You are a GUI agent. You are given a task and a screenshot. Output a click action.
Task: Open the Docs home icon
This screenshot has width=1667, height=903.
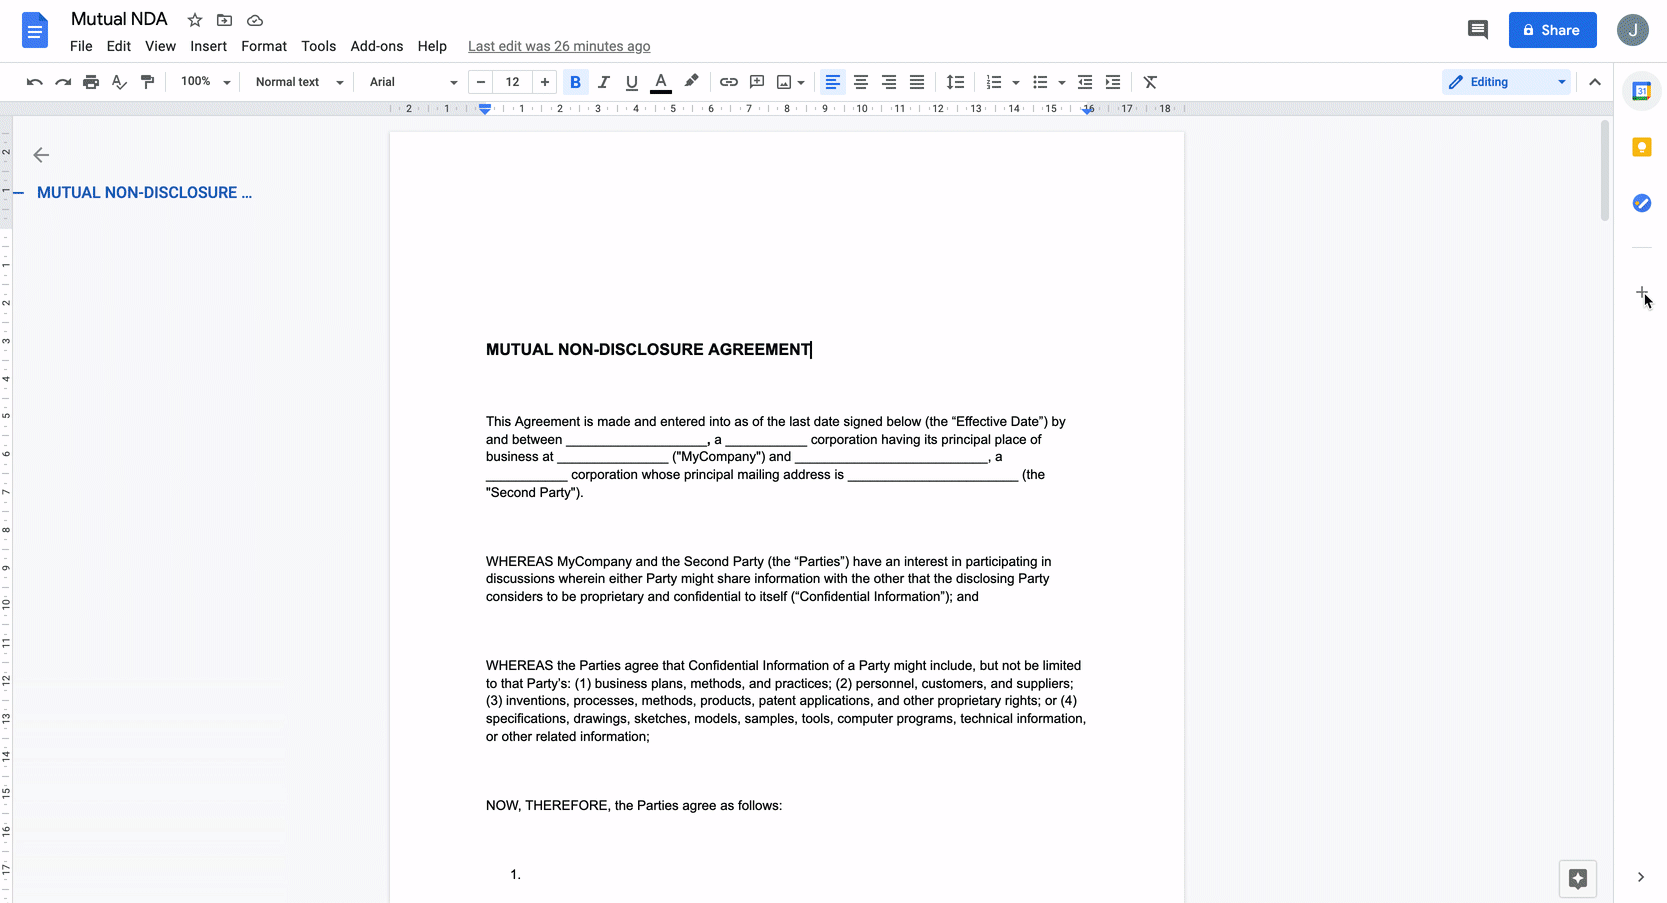pos(35,31)
